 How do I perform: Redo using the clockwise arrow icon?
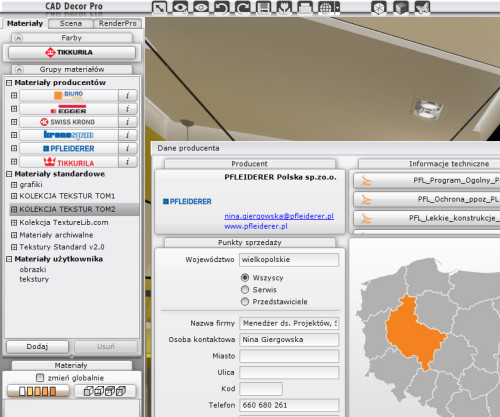click(x=243, y=7)
